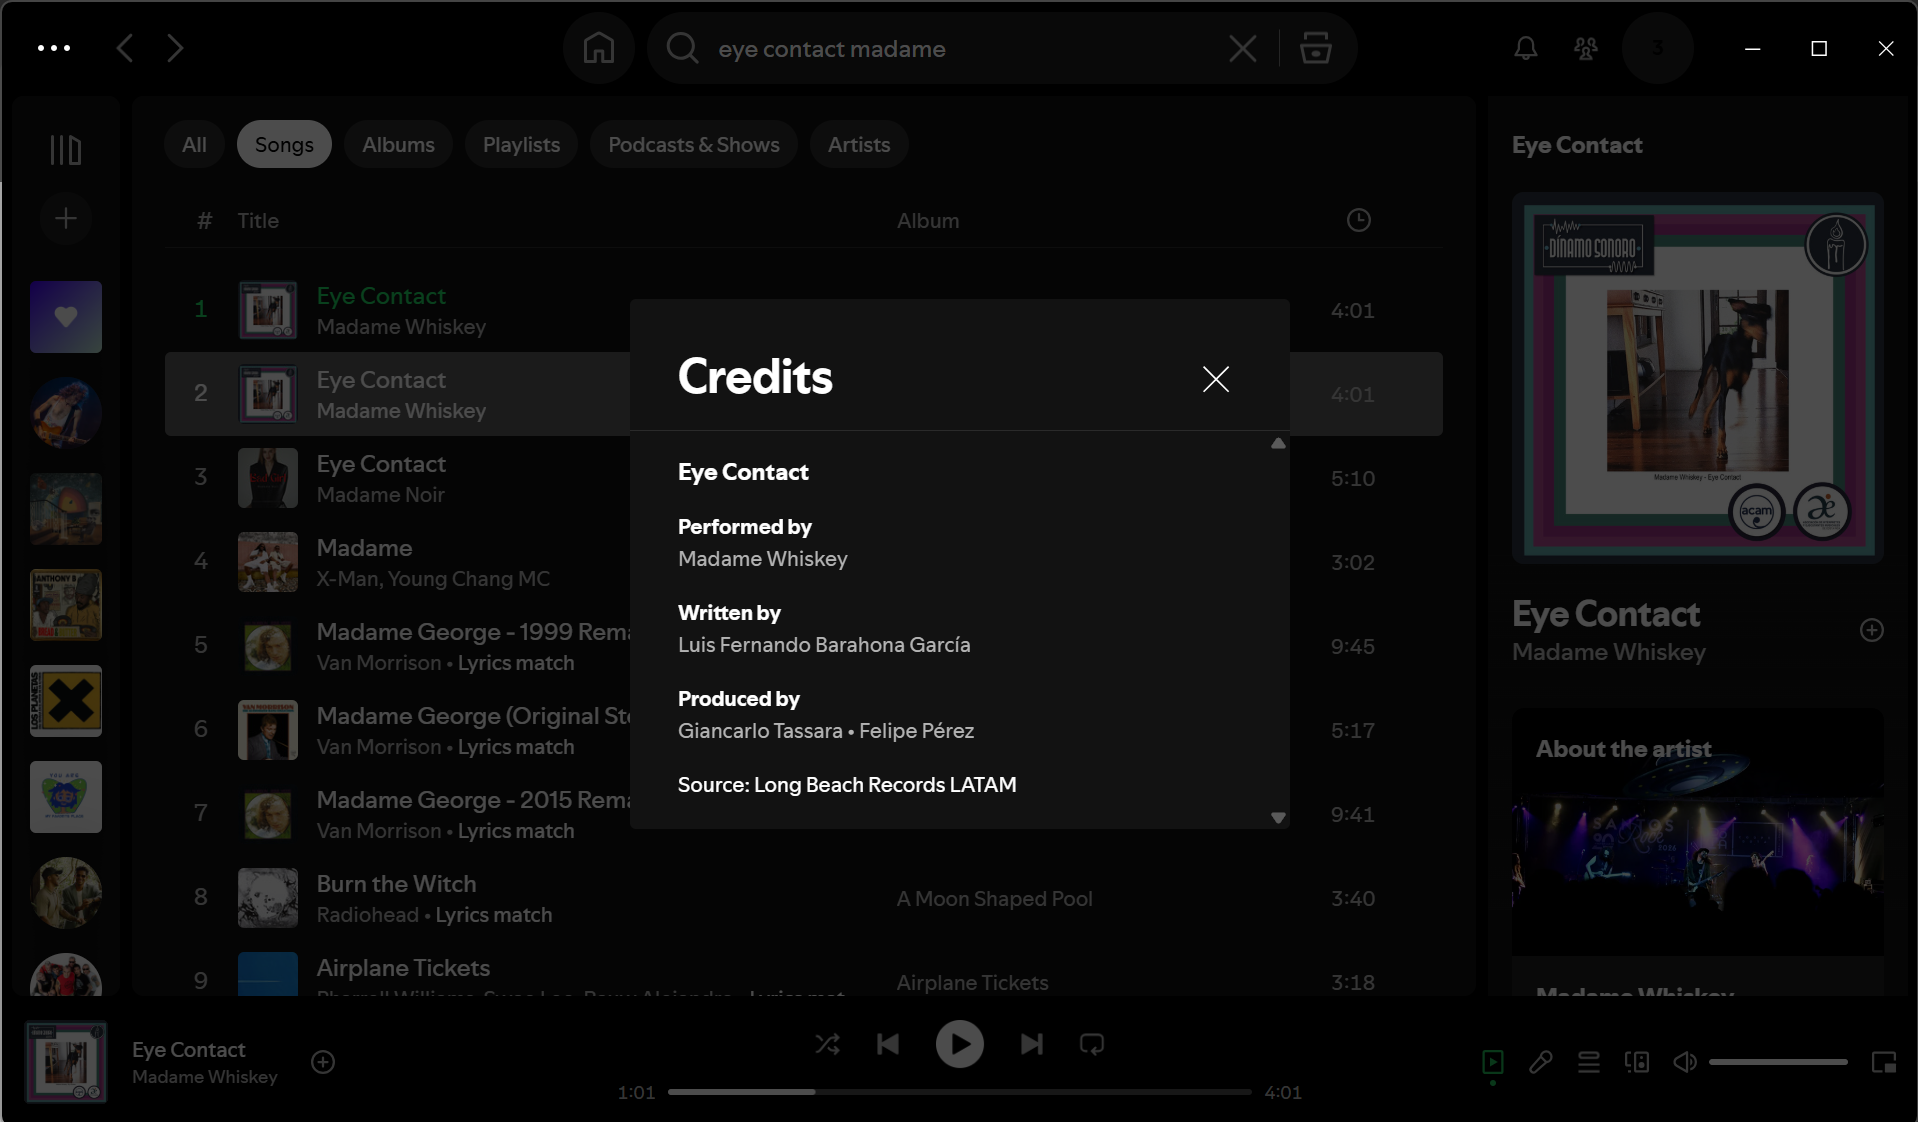Screen dimensions: 1918x1122
Task: Open the notifications bell
Action: pyautogui.click(x=1525, y=48)
